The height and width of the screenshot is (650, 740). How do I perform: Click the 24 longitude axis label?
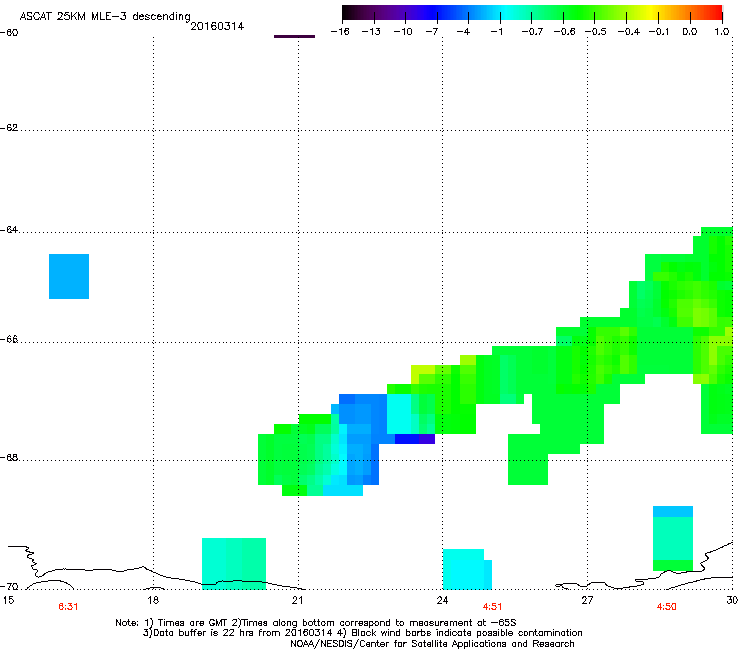click(x=442, y=600)
